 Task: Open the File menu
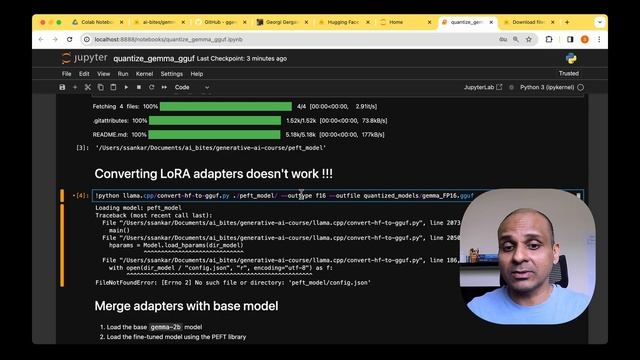(67, 74)
